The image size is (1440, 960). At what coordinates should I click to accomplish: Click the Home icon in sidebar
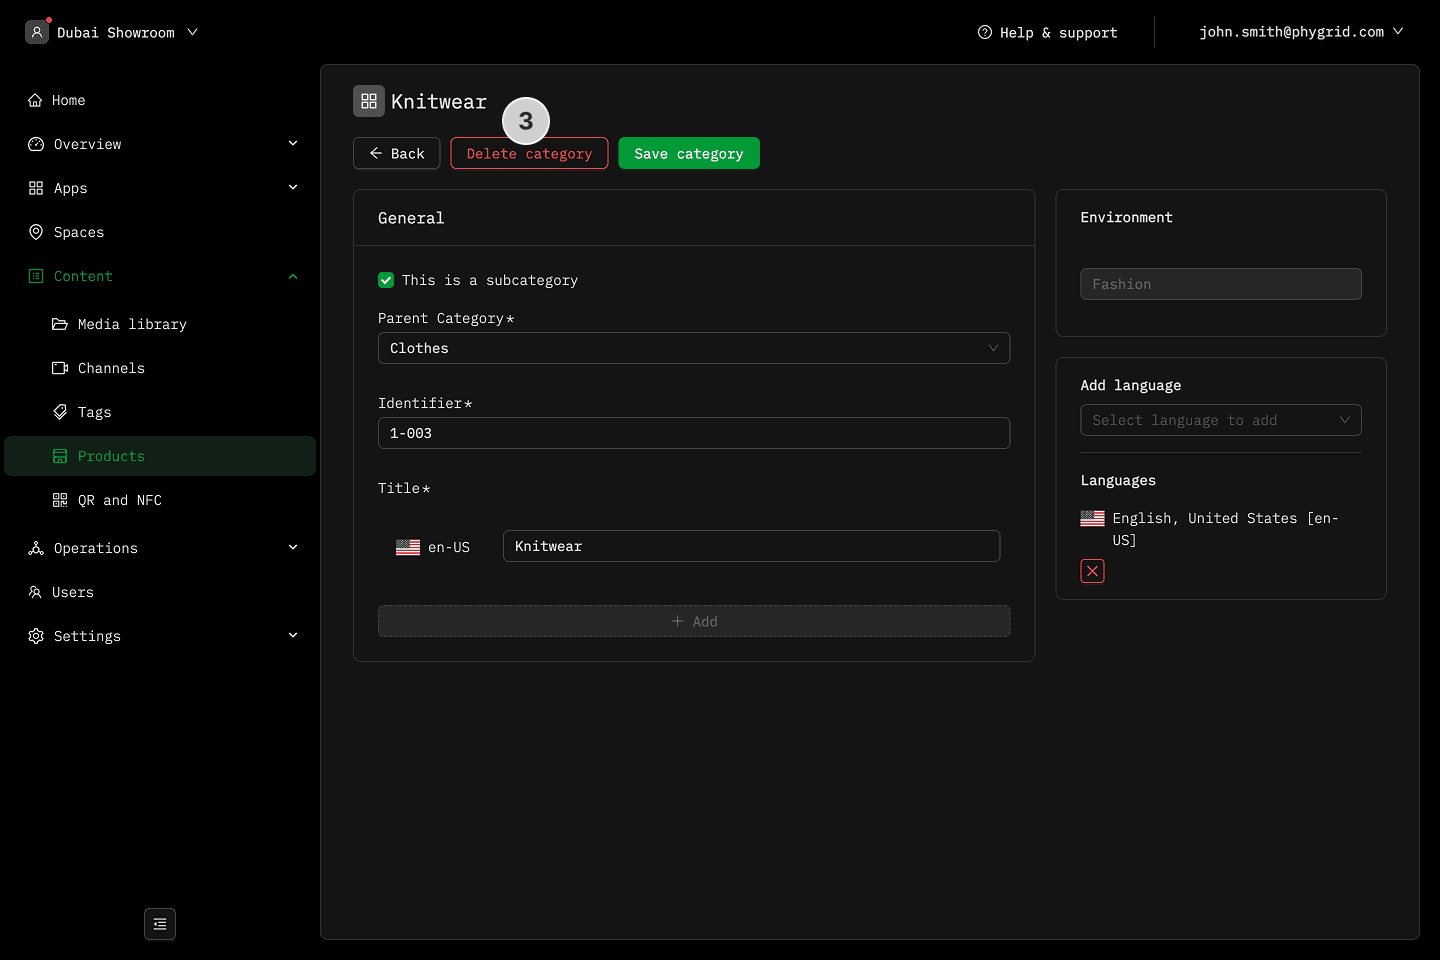pyautogui.click(x=35, y=100)
